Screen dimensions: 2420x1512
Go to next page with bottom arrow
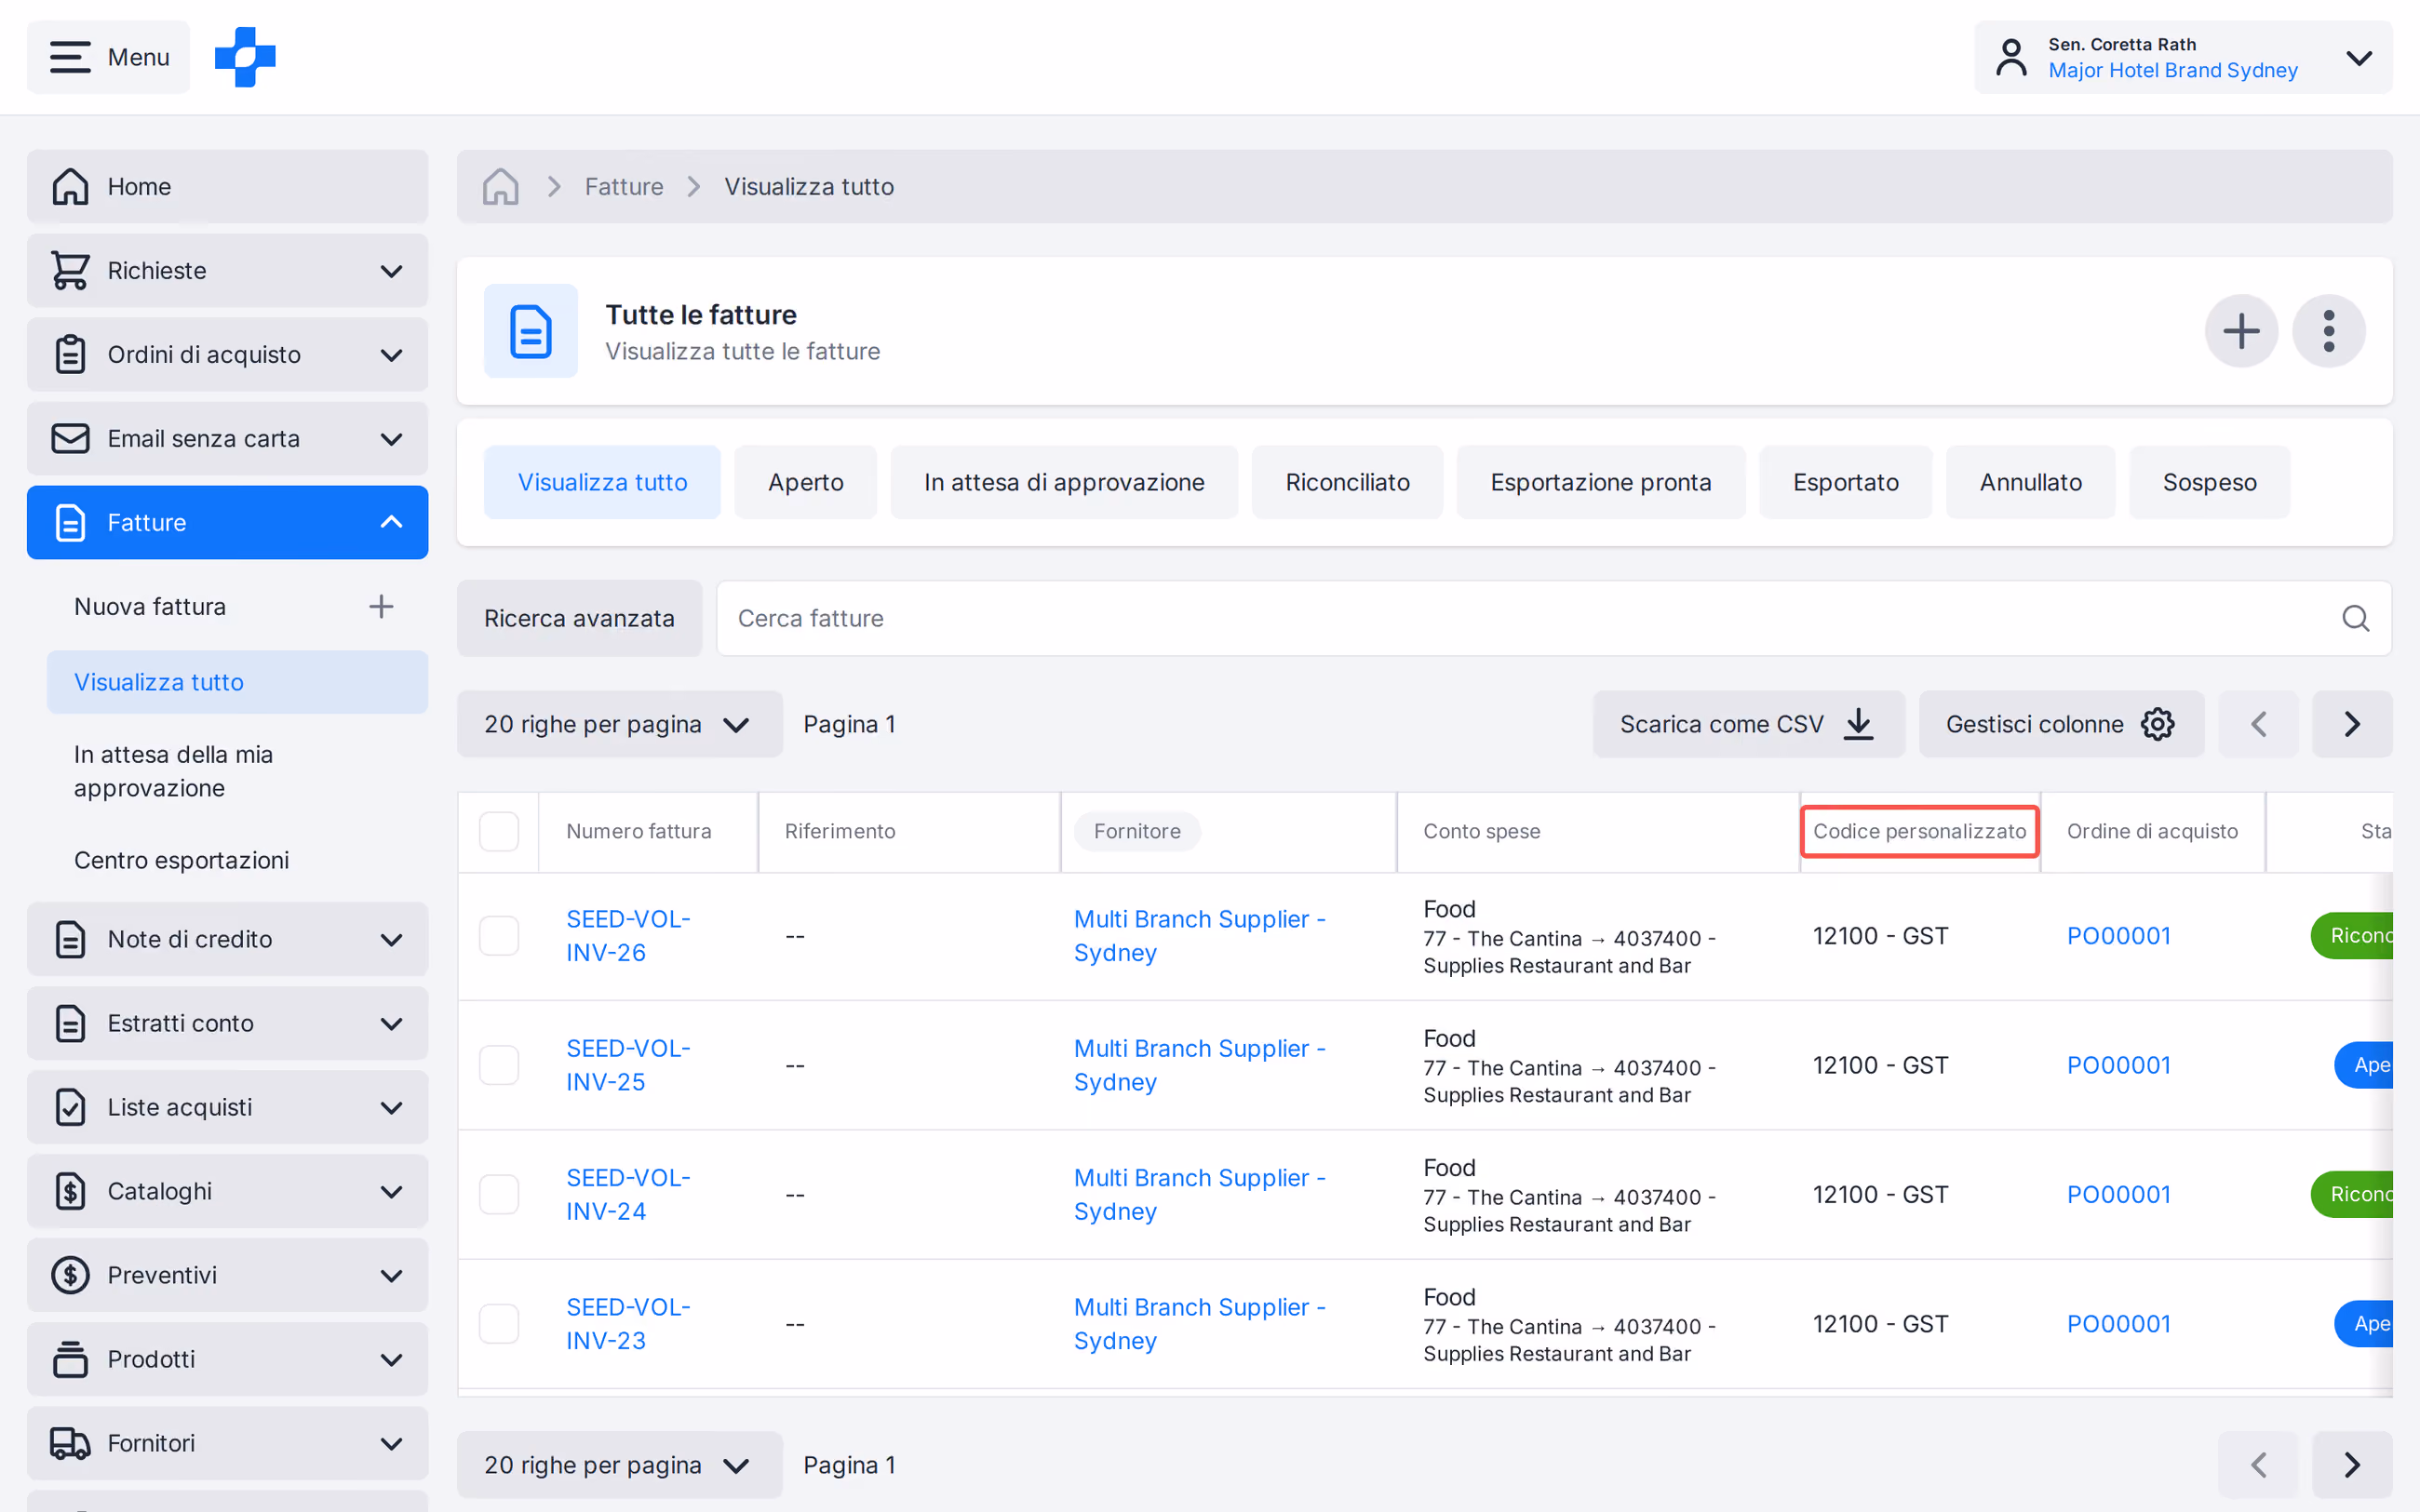point(2352,1465)
